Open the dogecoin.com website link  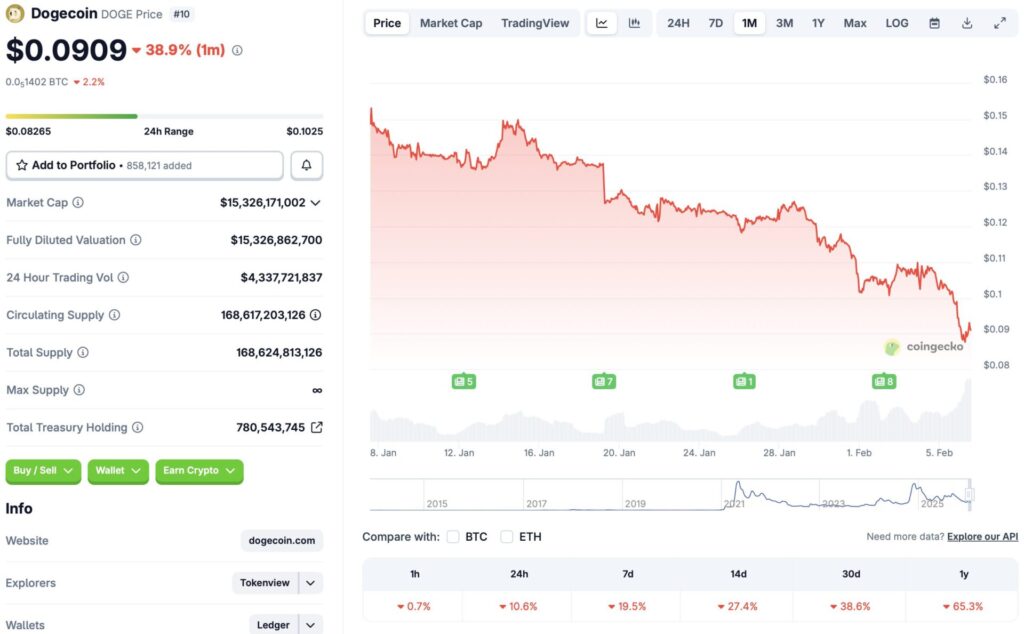point(281,540)
